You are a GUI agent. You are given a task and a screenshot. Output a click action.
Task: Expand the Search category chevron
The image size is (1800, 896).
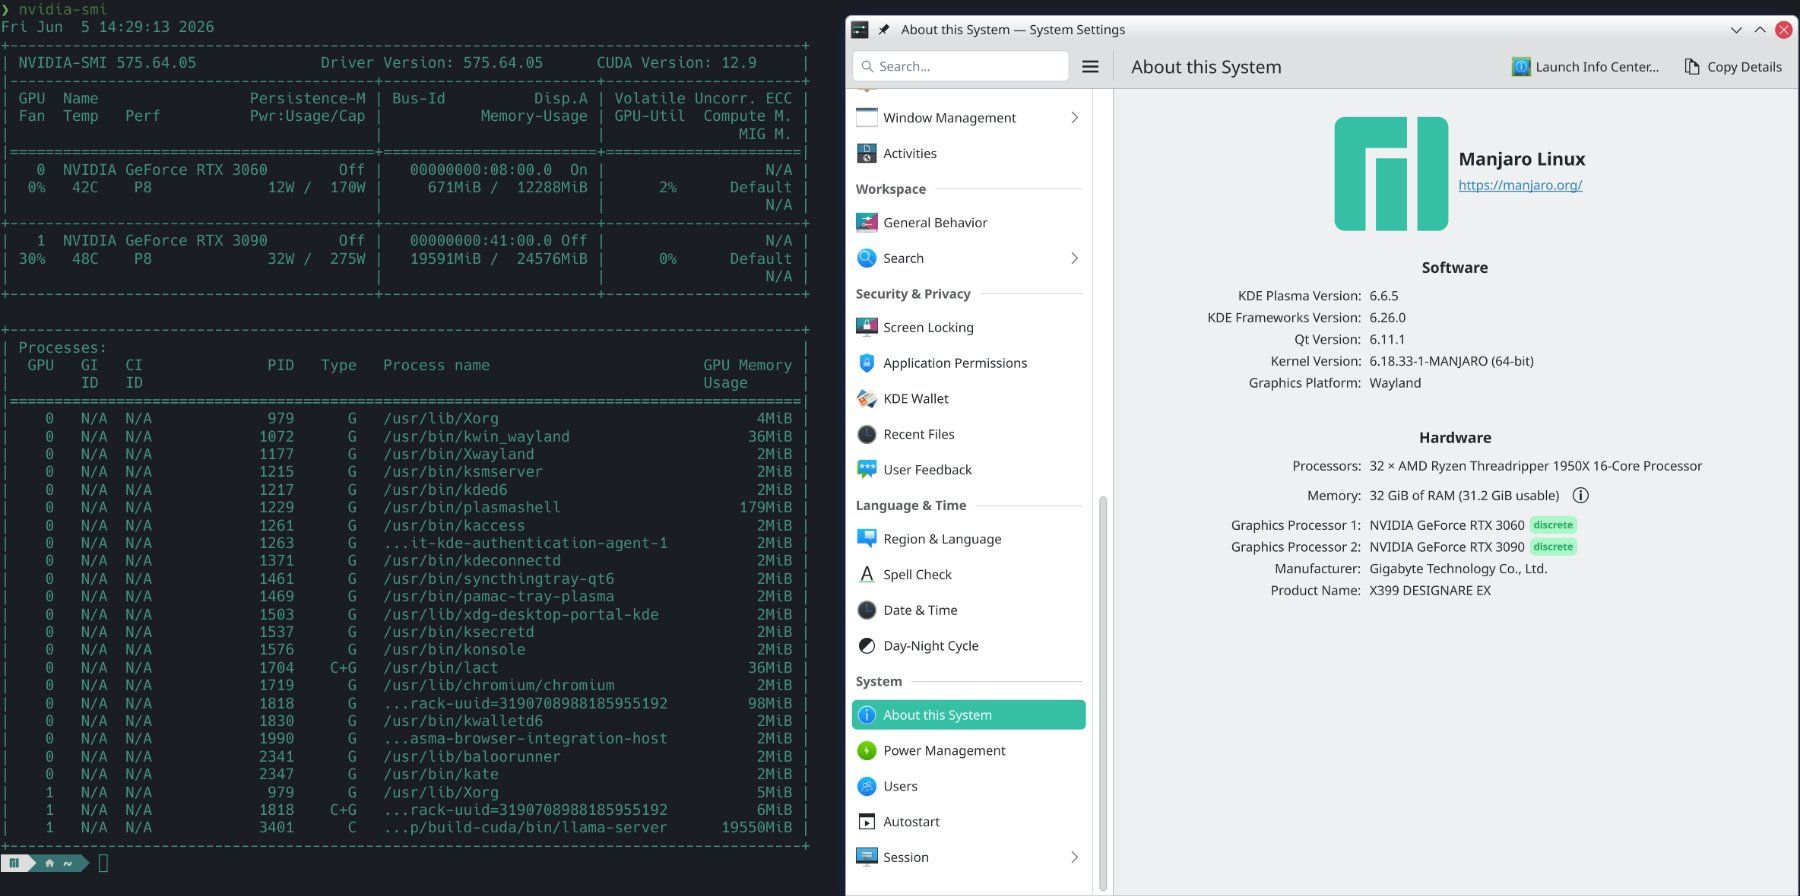point(1075,258)
